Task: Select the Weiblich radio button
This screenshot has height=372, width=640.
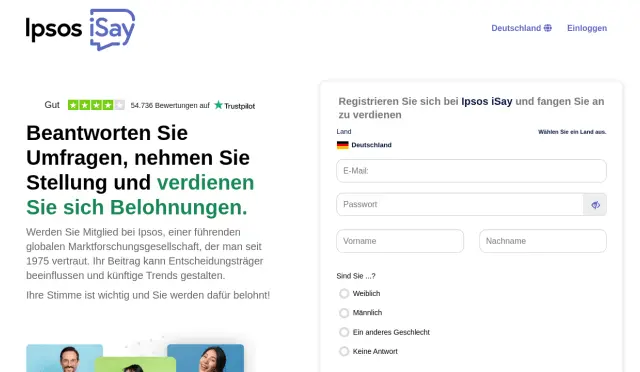Action: [344, 294]
